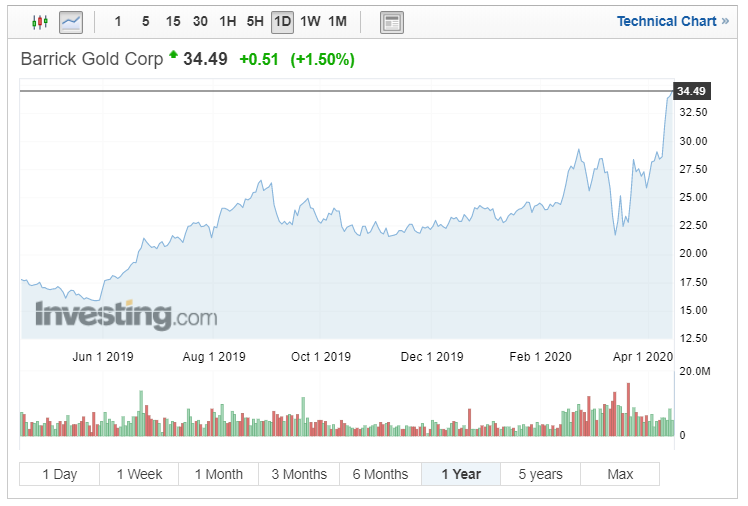Show the 1 Week range

coord(139,474)
